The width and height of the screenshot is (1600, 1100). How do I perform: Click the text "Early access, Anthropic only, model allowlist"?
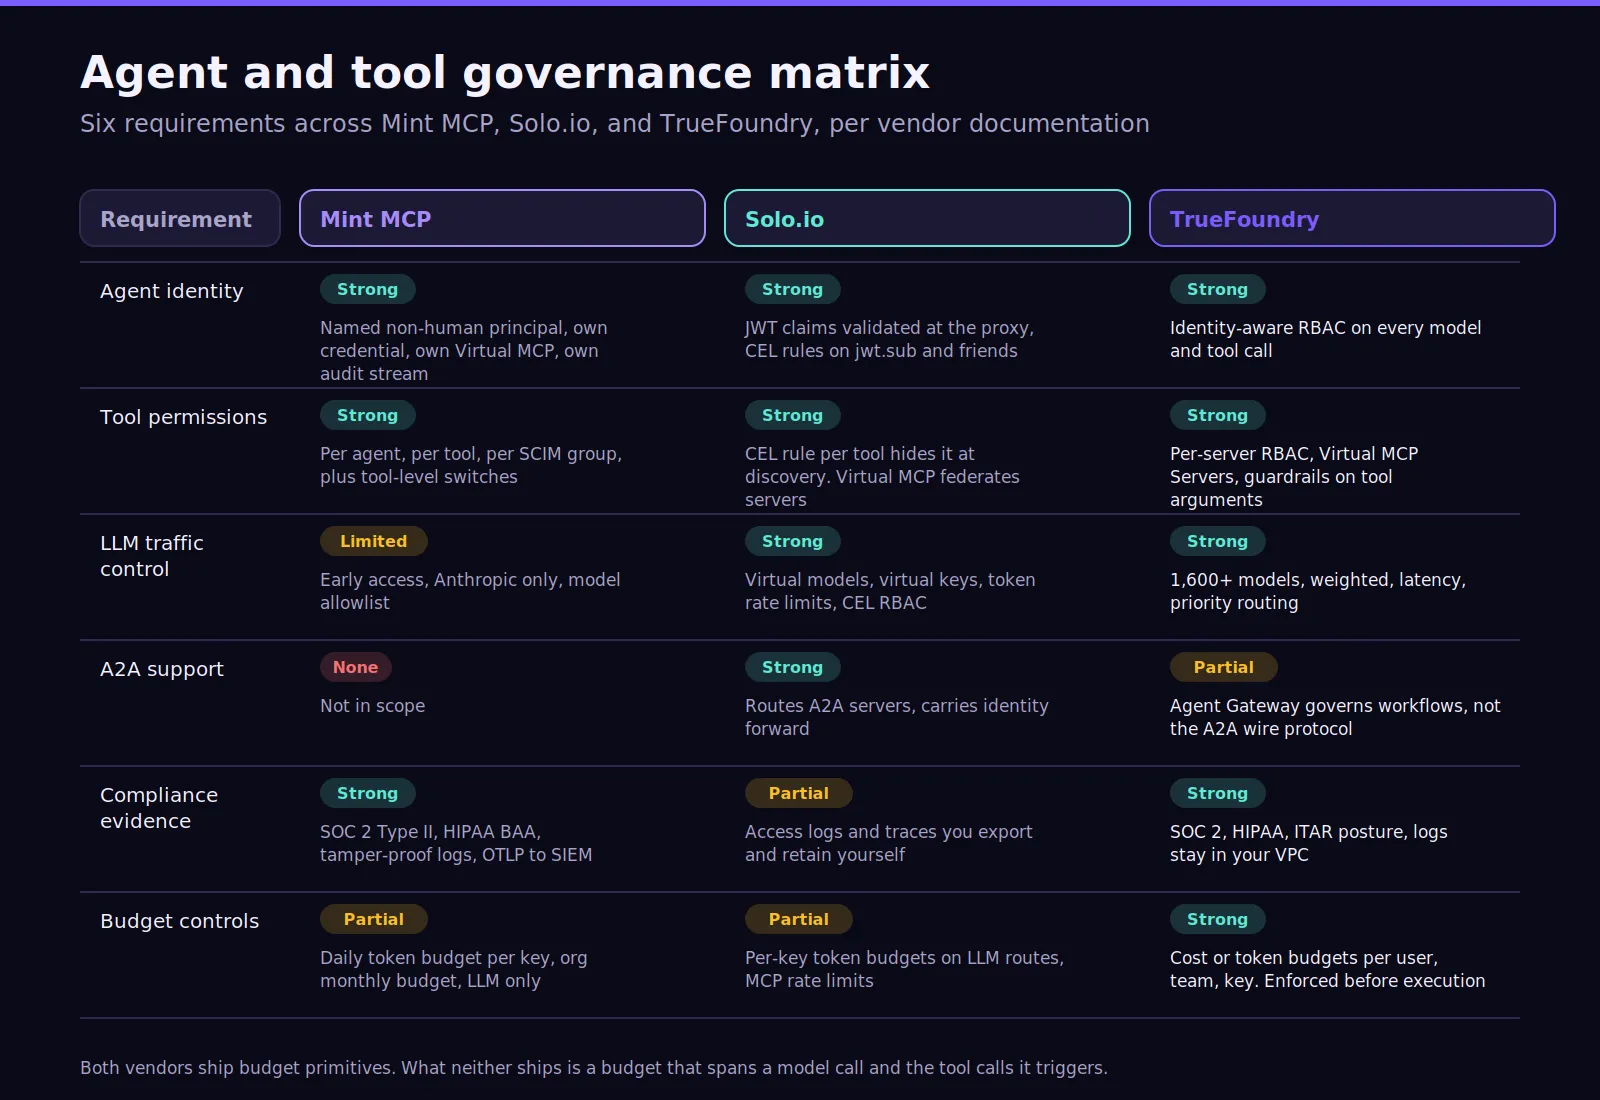click(470, 591)
